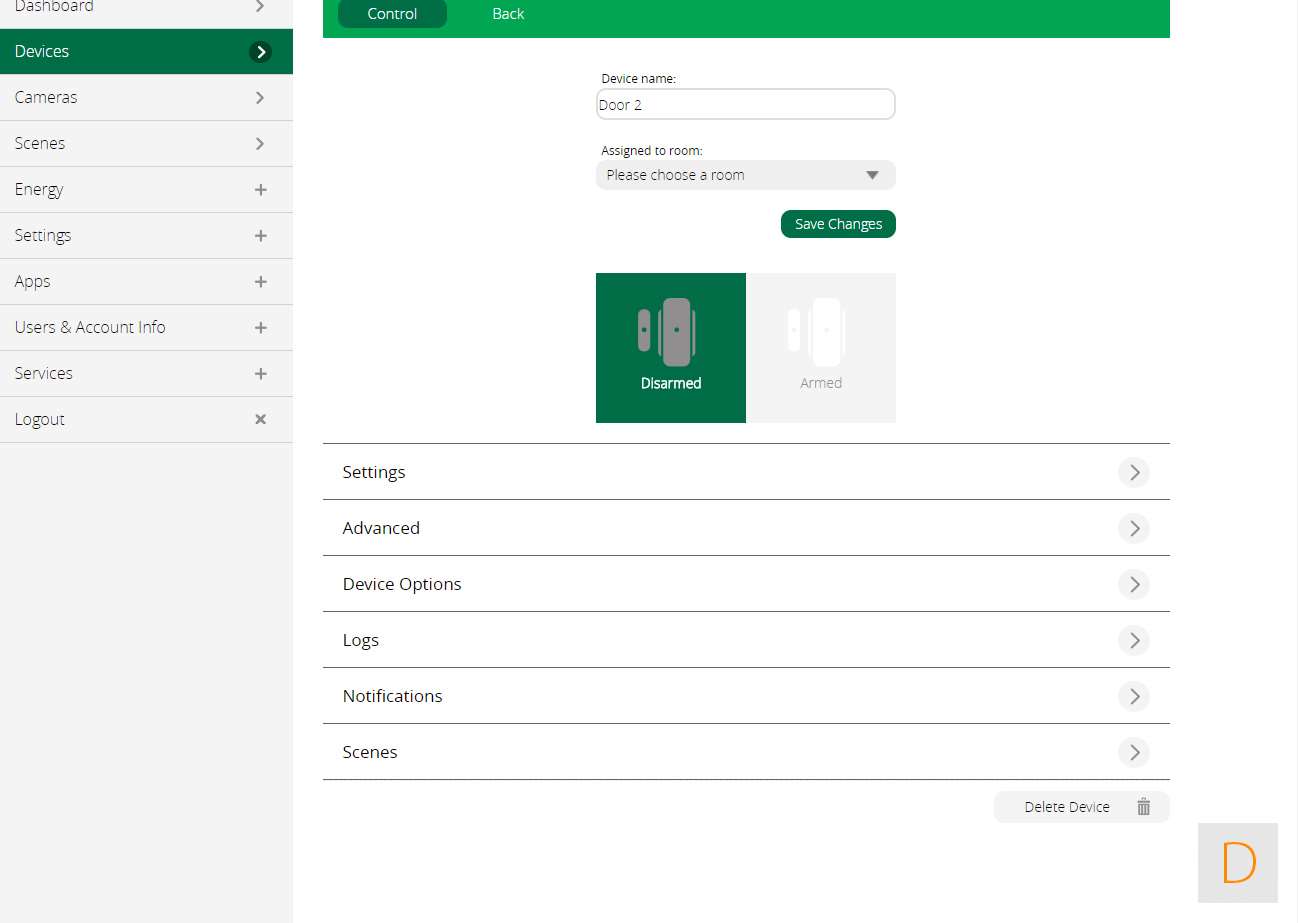Set door sensor to Armed

tap(821, 348)
